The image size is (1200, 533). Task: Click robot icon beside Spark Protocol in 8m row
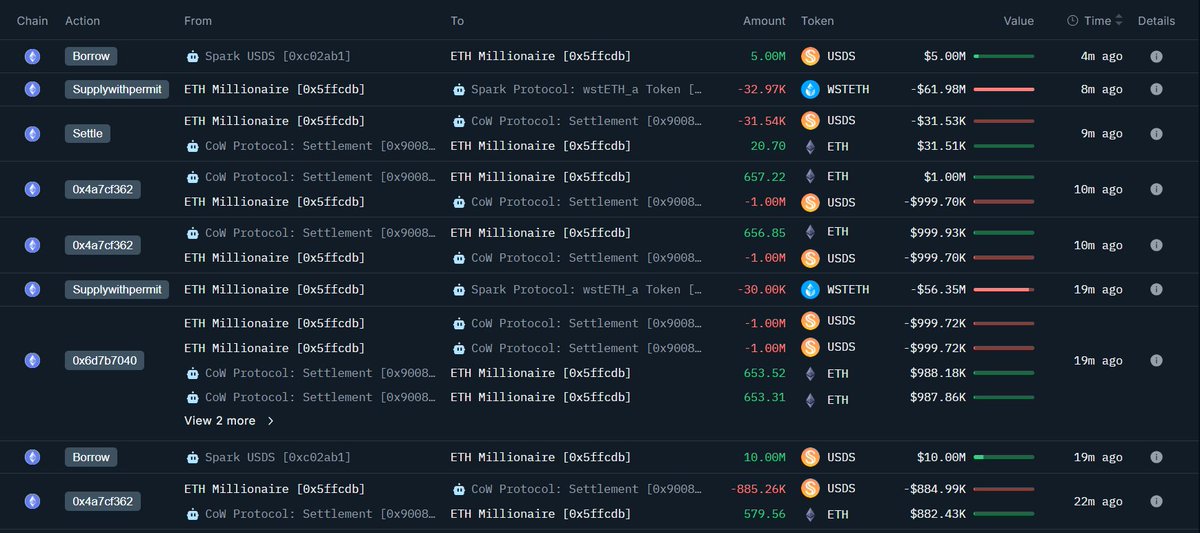[x=459, y=89]
